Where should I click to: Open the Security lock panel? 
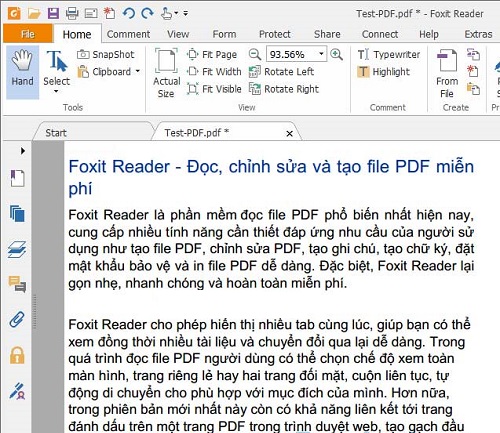17,355
